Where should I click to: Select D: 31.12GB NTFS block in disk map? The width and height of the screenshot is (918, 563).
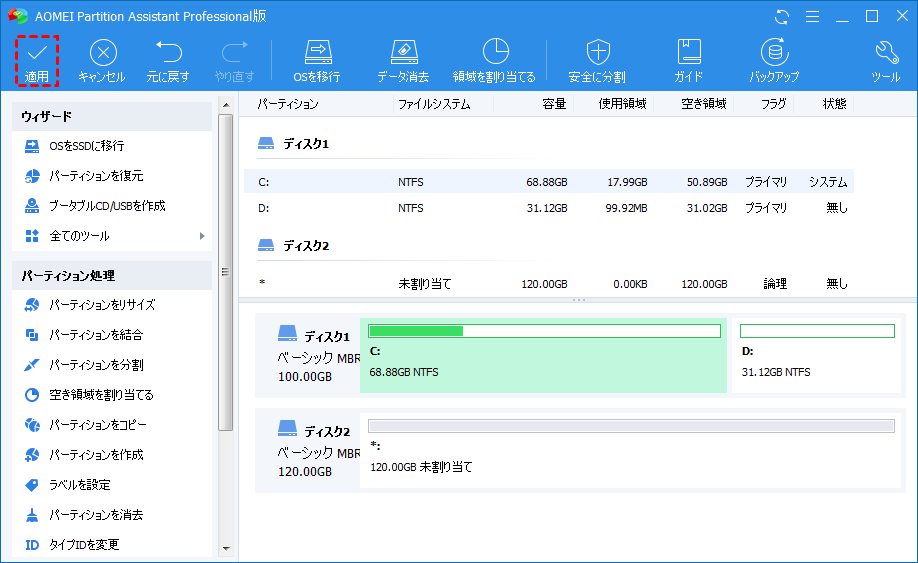coord(816,356)
